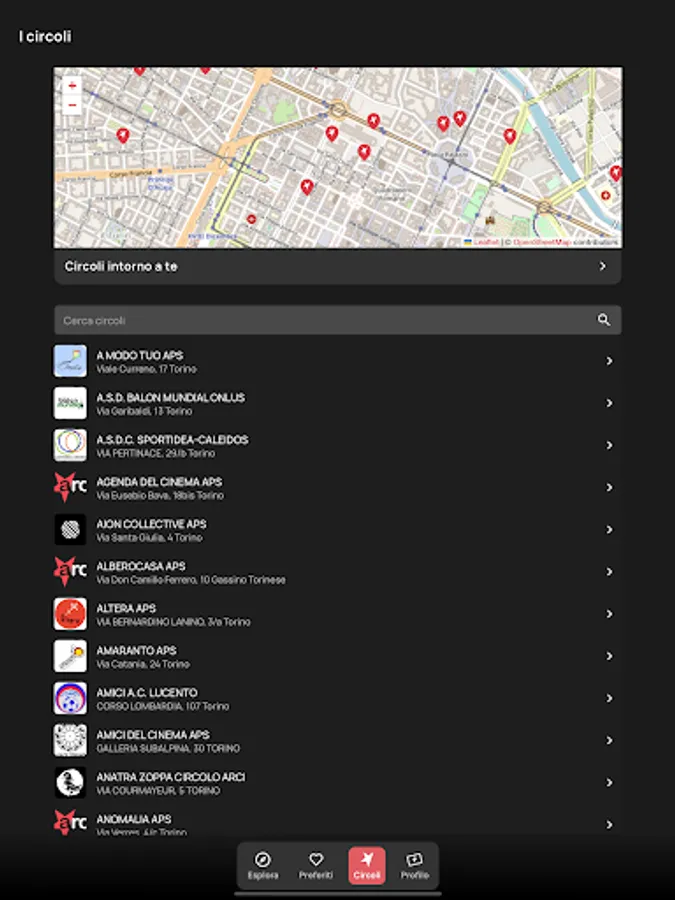Focus the Cerca circoli search field

click(338, 320)
